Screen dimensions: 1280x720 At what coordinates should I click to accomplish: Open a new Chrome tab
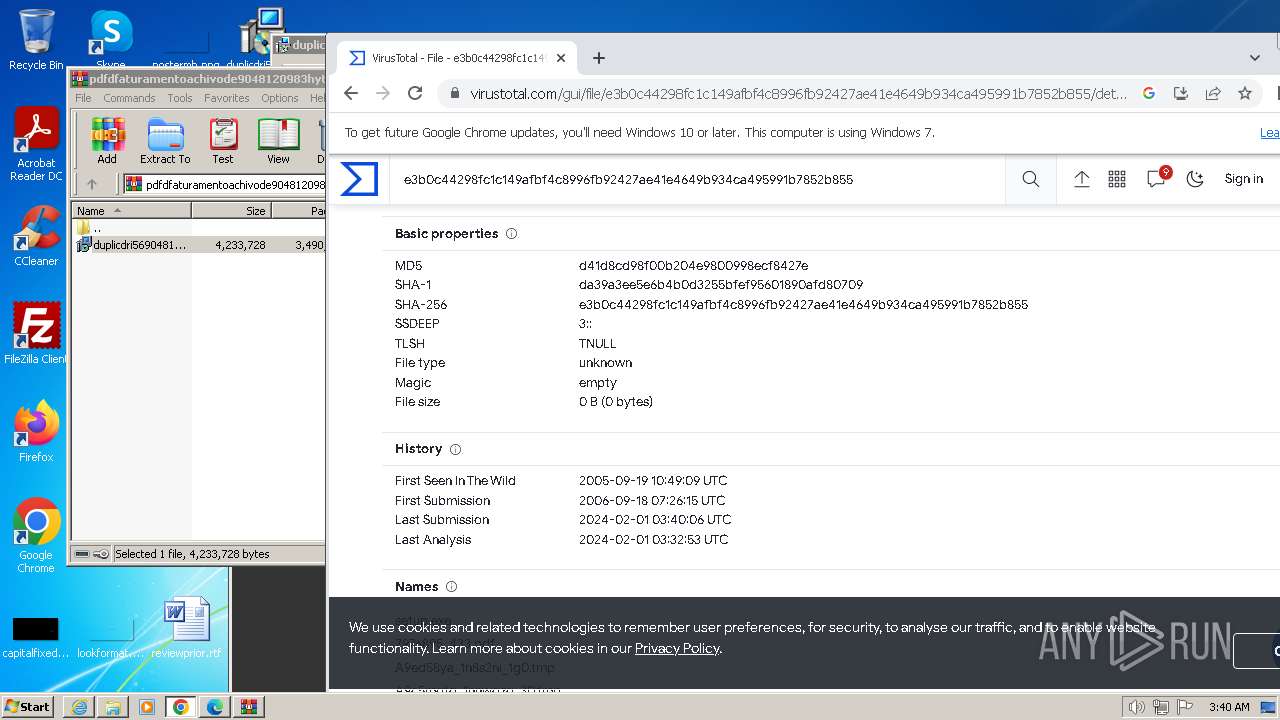(x=598, y=58)
